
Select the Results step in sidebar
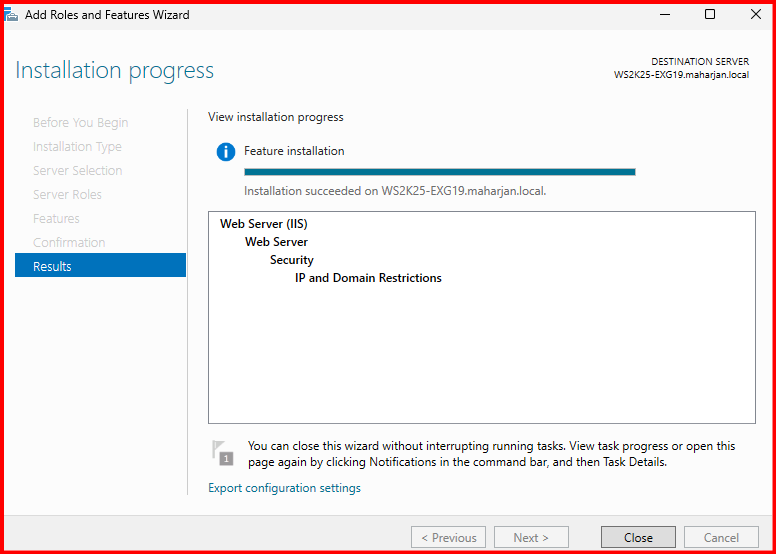(100, 266)
